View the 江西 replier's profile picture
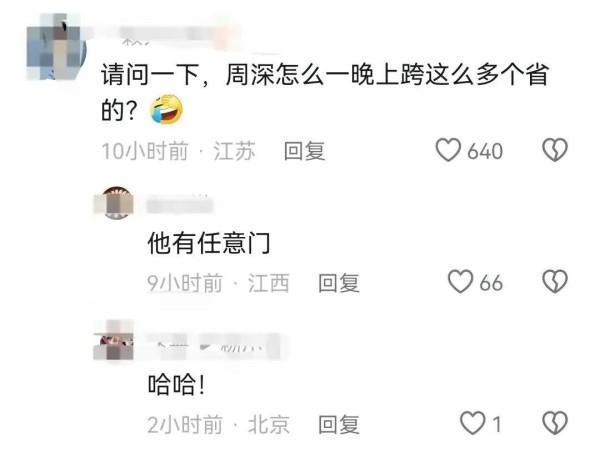 [114, 203]
